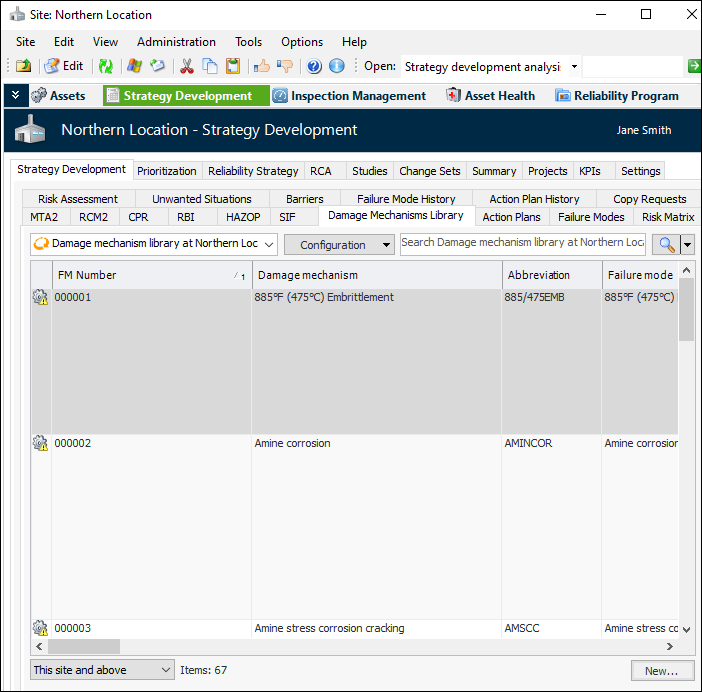The width and height of the screenshot is (702, 692).
Task: Click the Edit toolbar button
Action: coord(64,66)
